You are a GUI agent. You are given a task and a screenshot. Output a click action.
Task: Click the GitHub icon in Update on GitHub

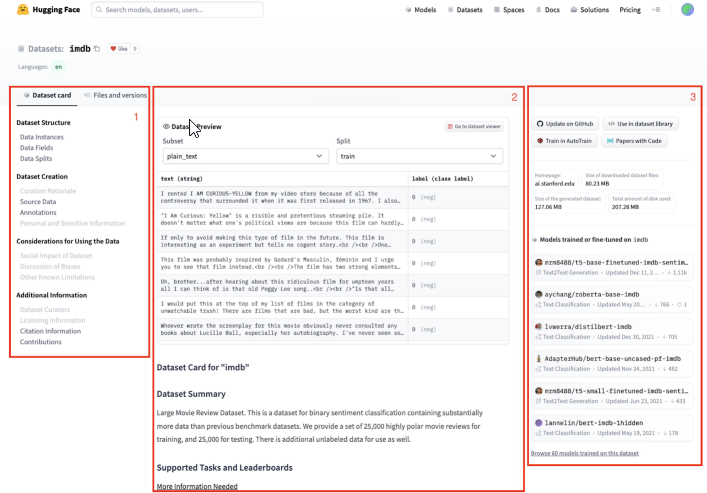tap(540, 124)
